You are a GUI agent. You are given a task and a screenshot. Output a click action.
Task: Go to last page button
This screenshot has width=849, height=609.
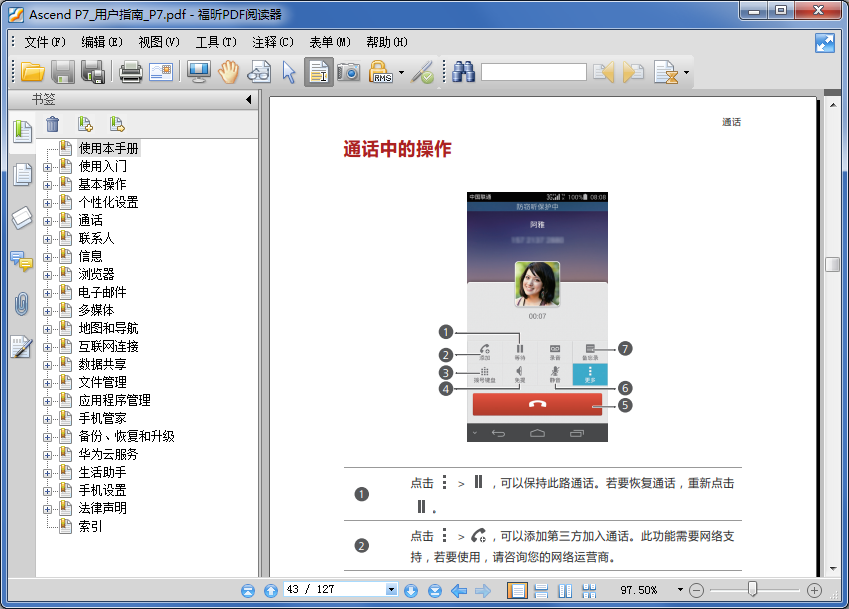pos(435,591)
